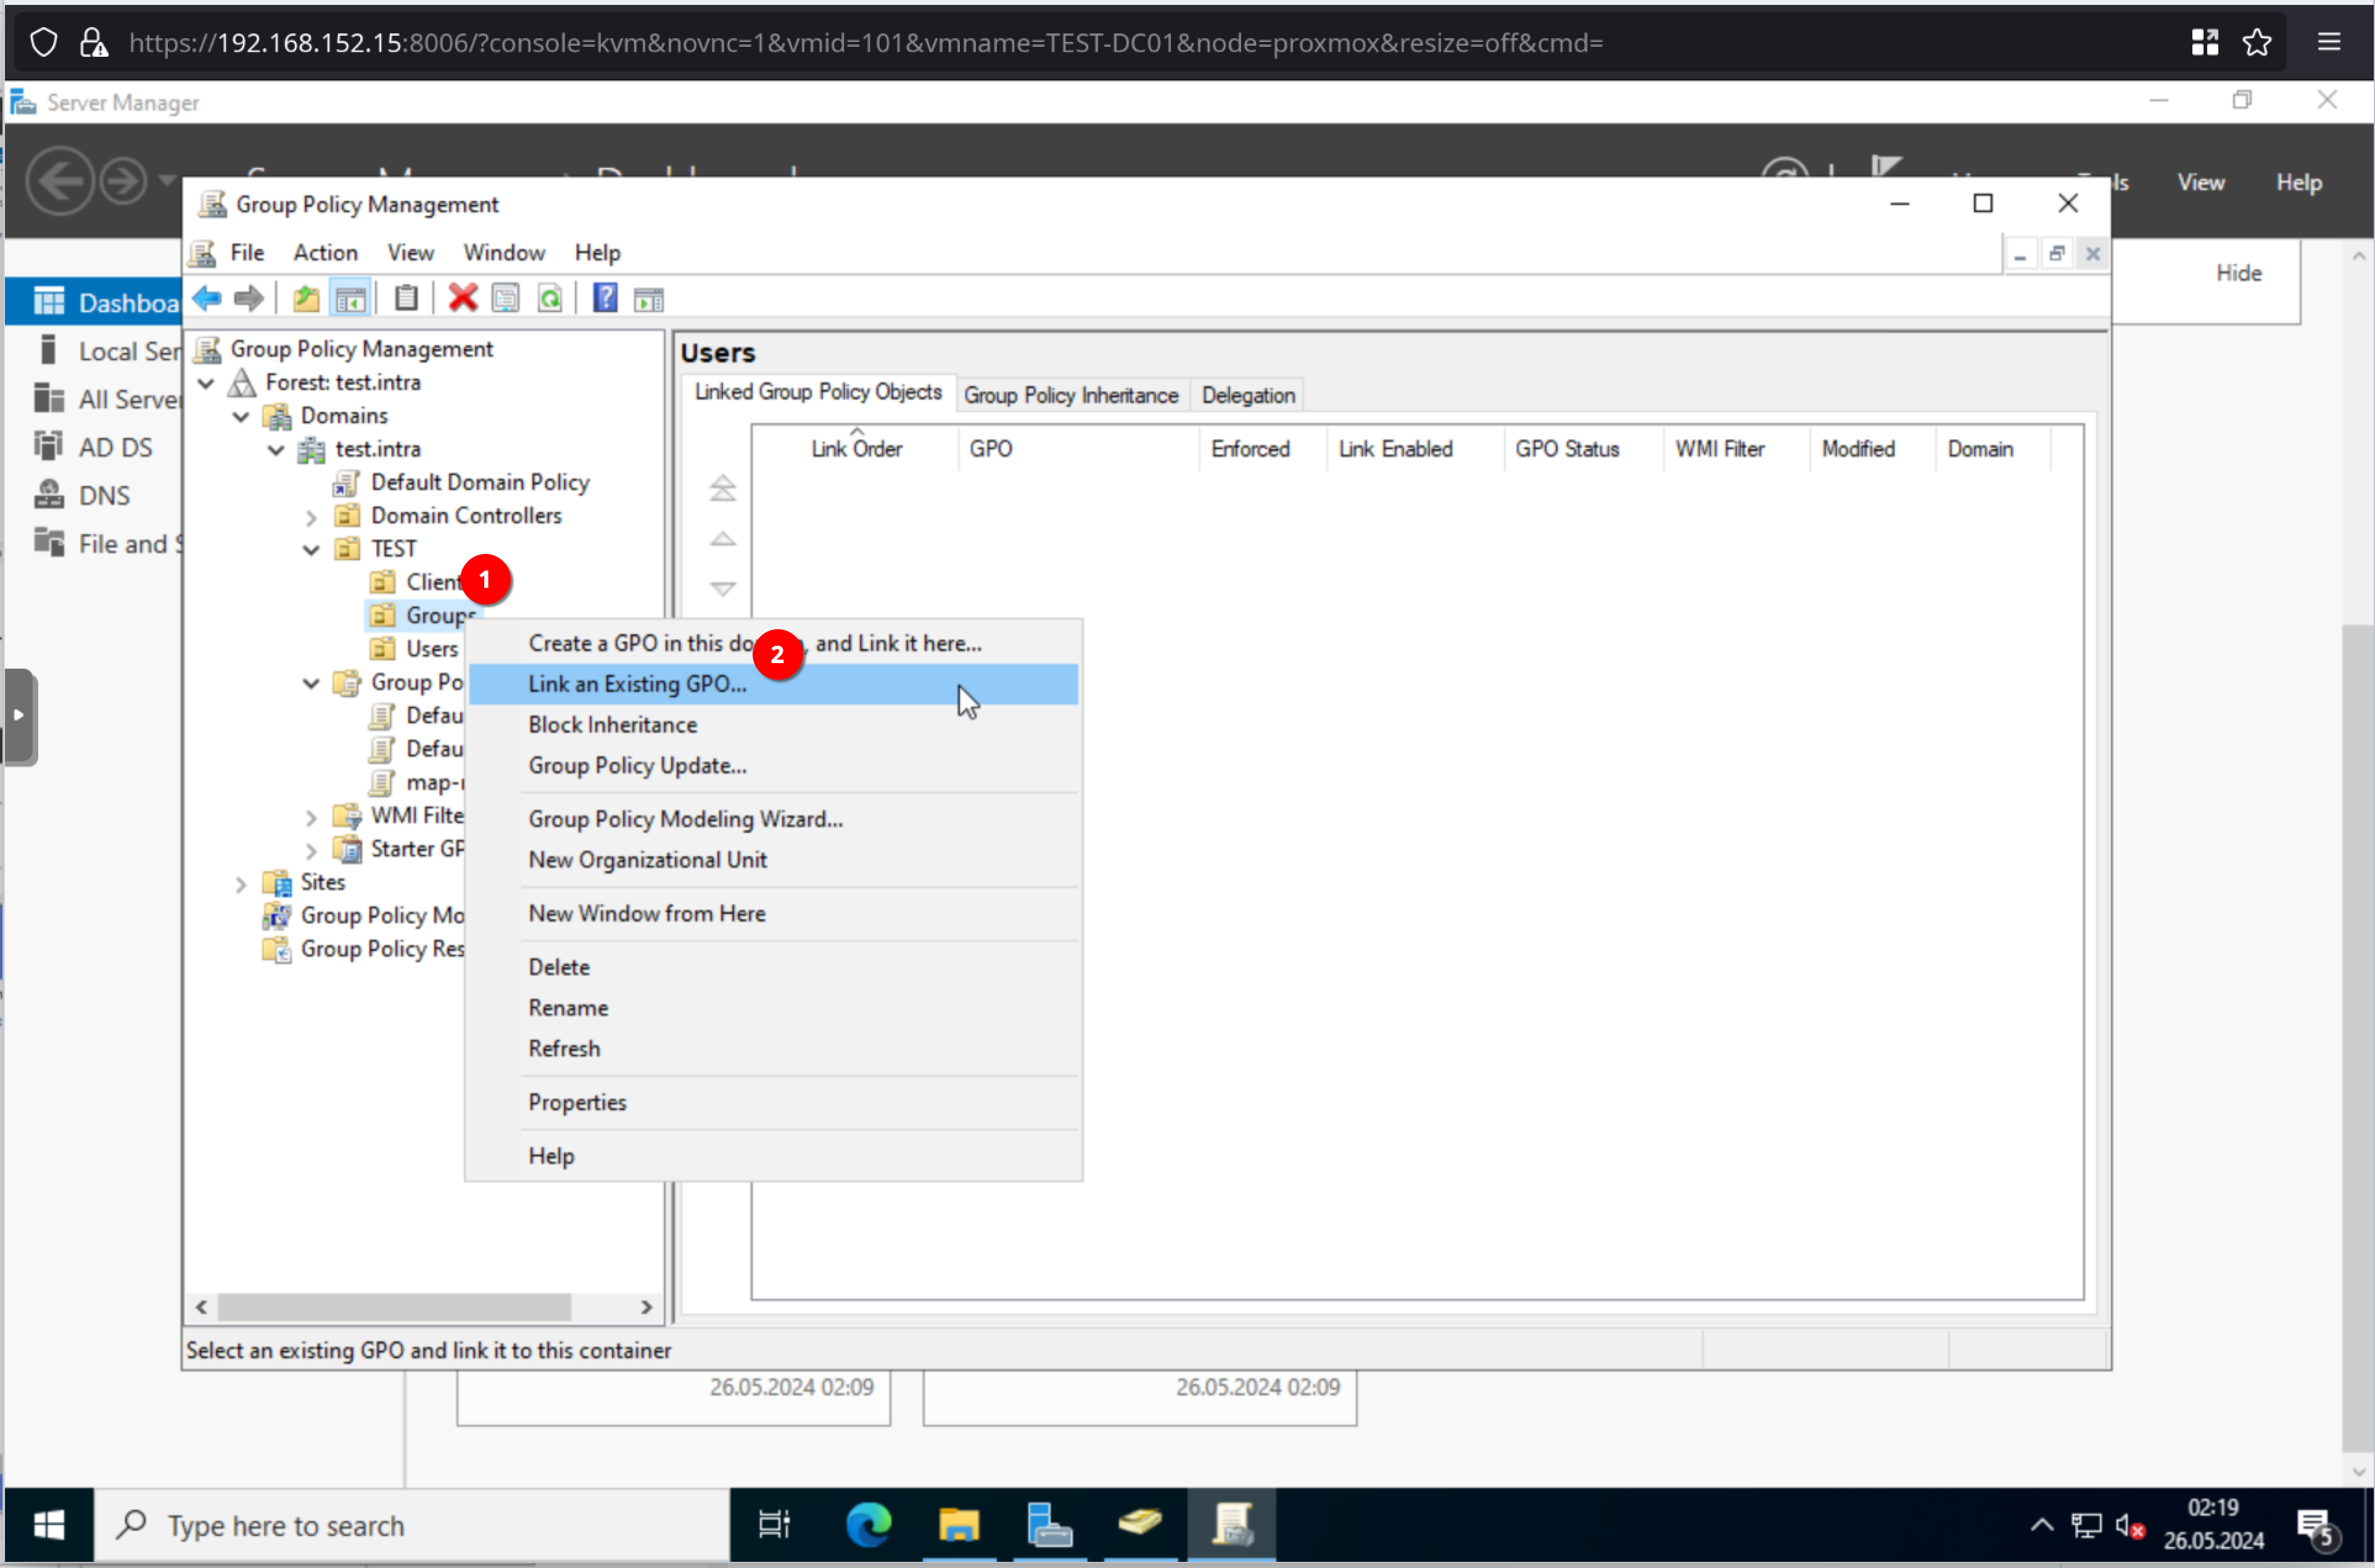Open the File menu in Group Policy Management
The width and height of the screenshot is (2375, 1568).
[x=247, y=253]
